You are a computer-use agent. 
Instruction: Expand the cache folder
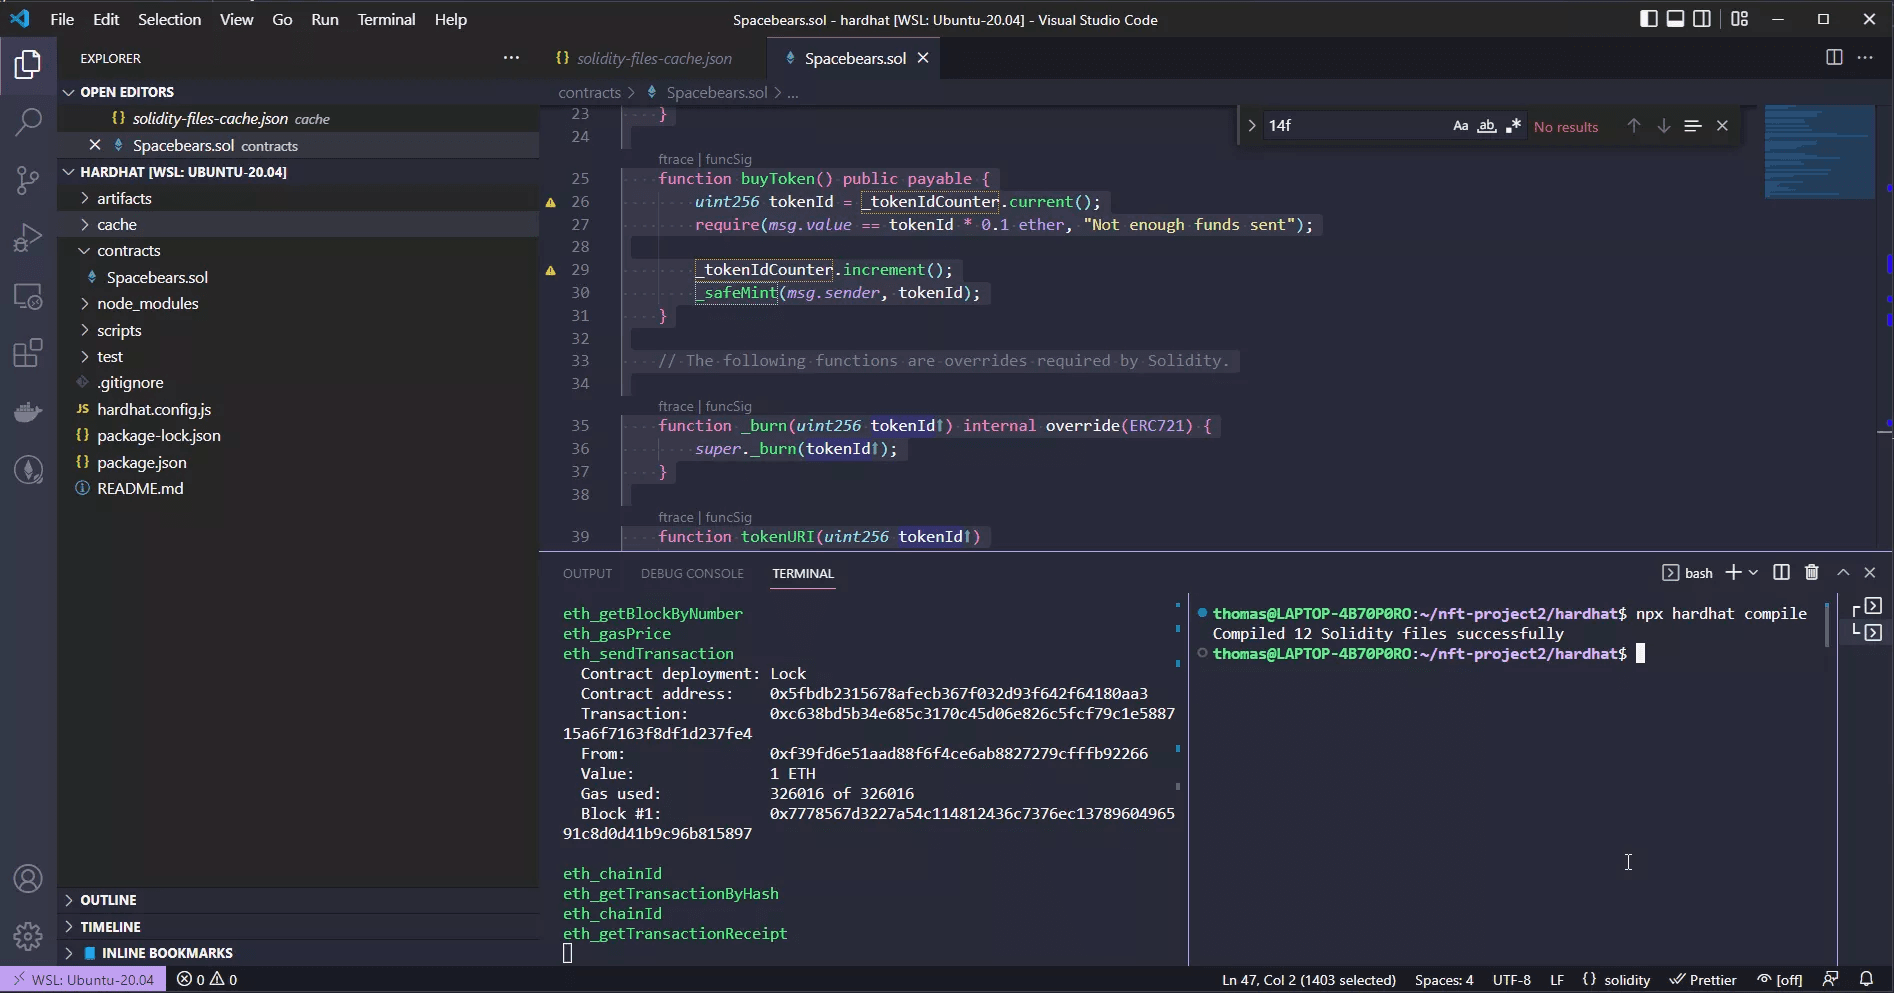pyautogui.click(x=85, y=225)
